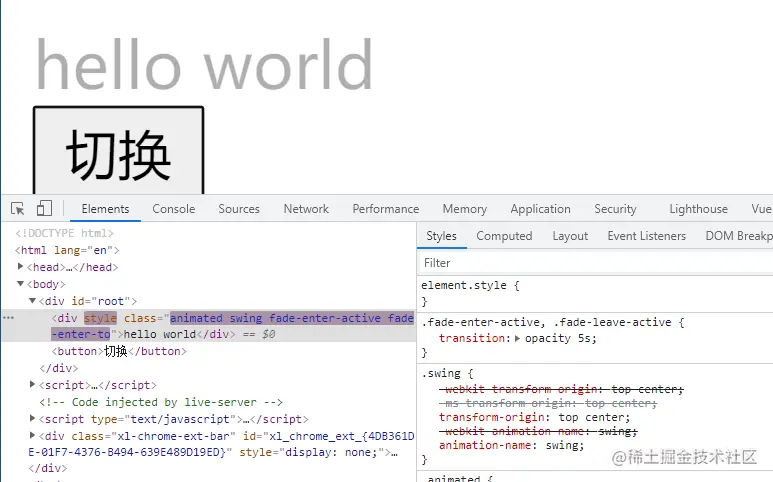Activate the inspect element picker icon

[x=18, y=208]
